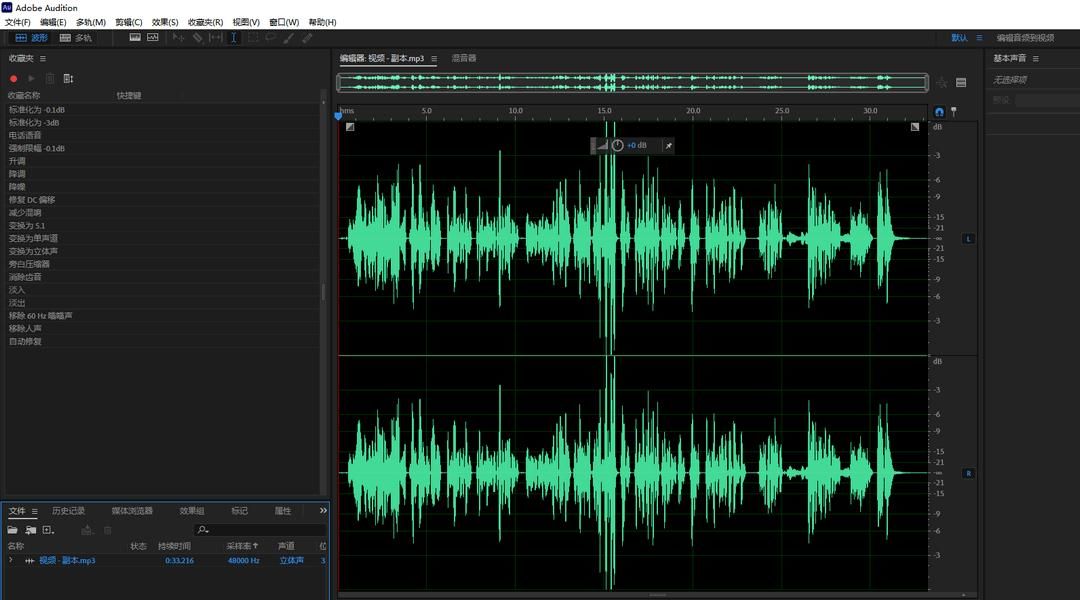Viewport: 1080px width, 600px height.
Task: Select the Time Selection tool
Action: click(x=233, y=37)
